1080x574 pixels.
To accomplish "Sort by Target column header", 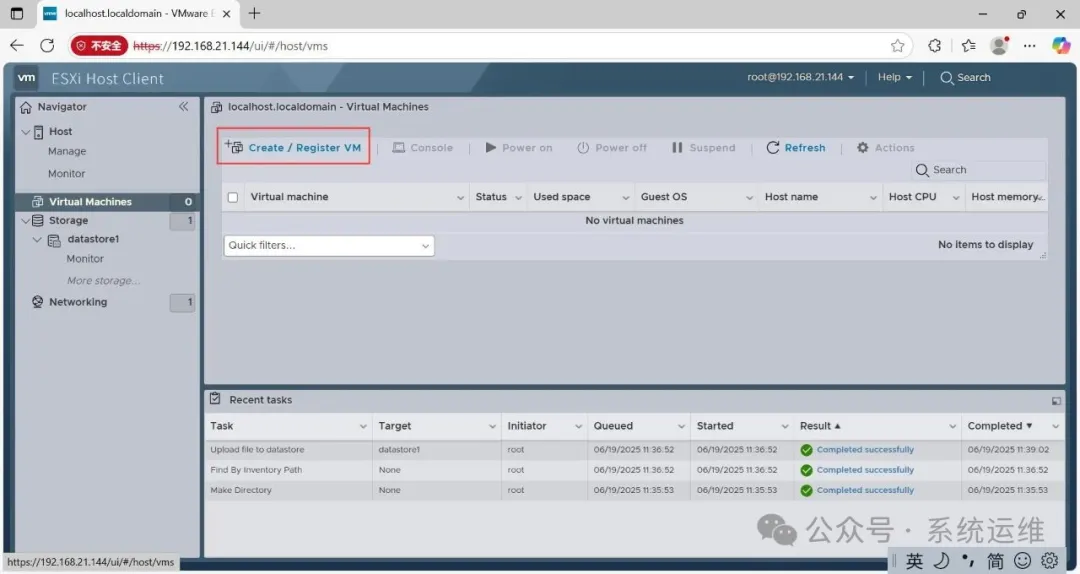I will pyautogui.click(x=395, y=426).
